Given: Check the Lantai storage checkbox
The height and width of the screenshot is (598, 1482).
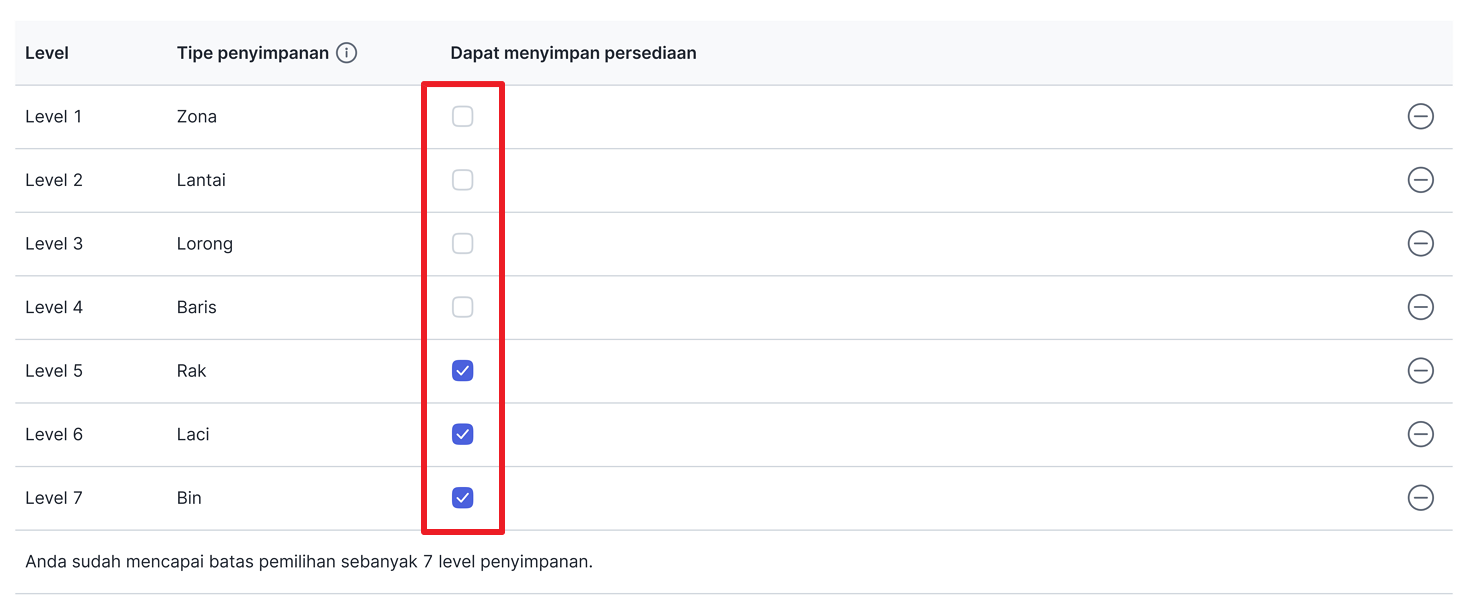Looking at the screenshot, I should pyautogui.click(x=462, y=180).
